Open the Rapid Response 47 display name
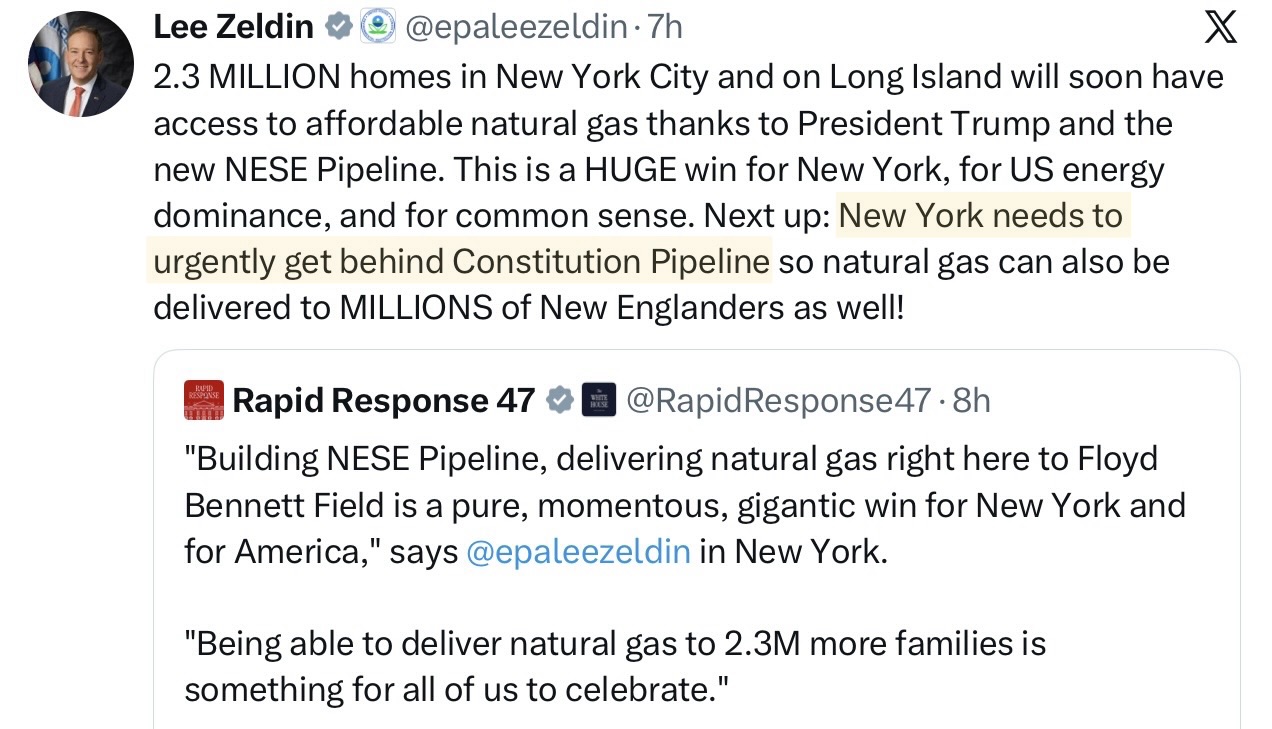Screen dimensions: 1272x729 tap(384, 400)
